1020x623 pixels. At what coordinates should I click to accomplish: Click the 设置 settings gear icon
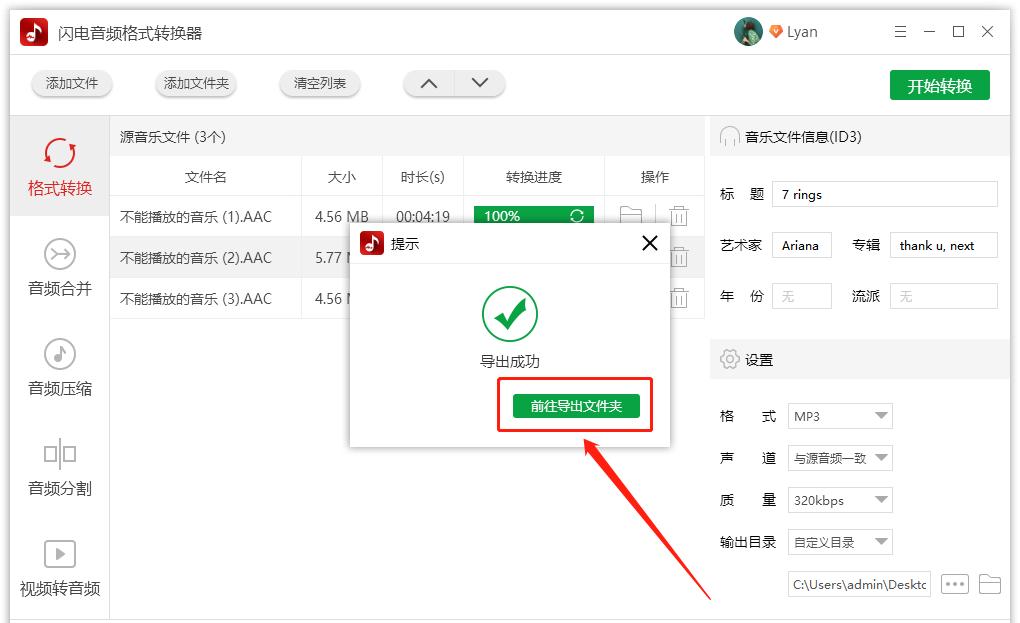(728, 359)
